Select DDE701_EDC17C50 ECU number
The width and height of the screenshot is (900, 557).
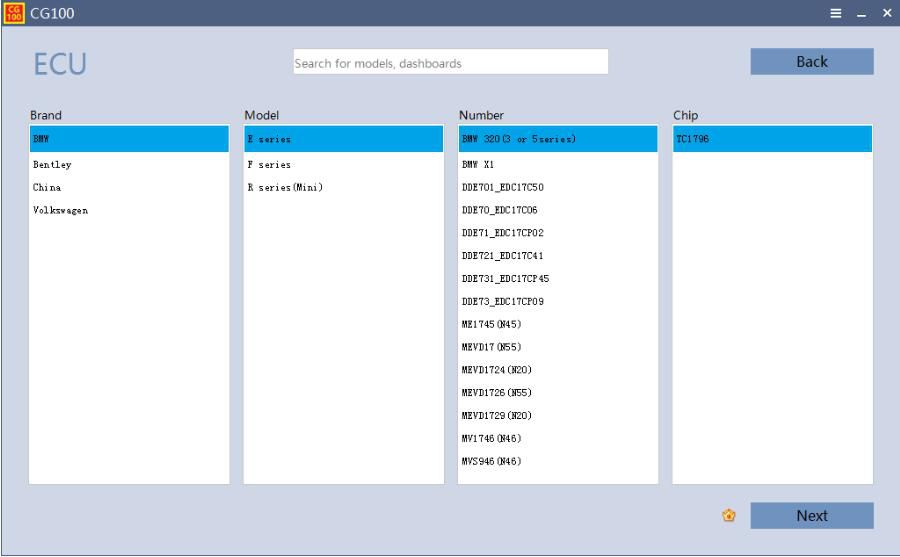pyautogui.click(x=502, y=187)
